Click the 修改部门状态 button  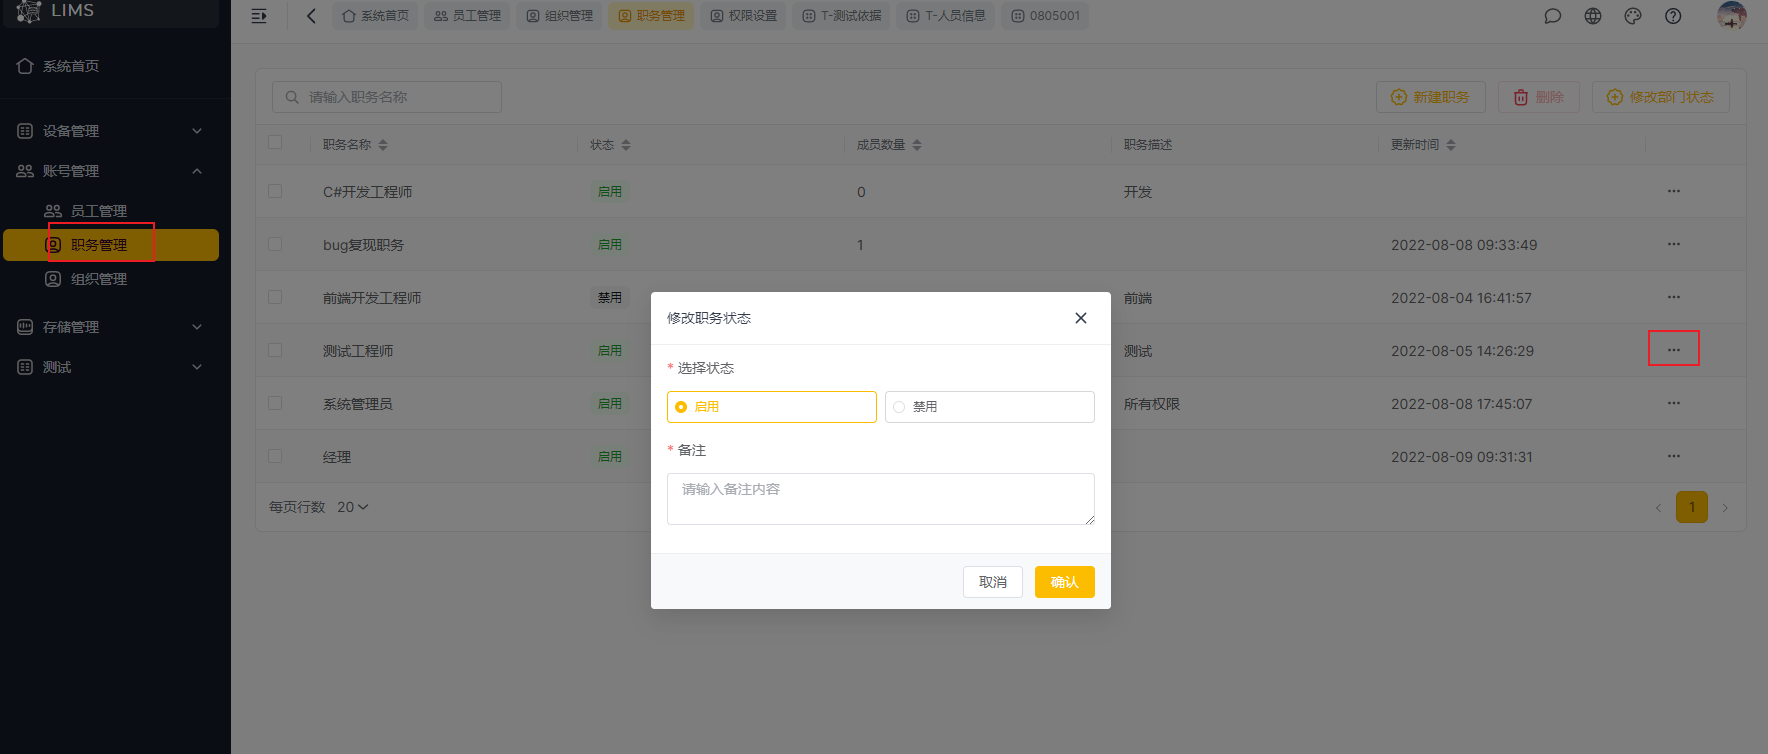(1661, 97)
